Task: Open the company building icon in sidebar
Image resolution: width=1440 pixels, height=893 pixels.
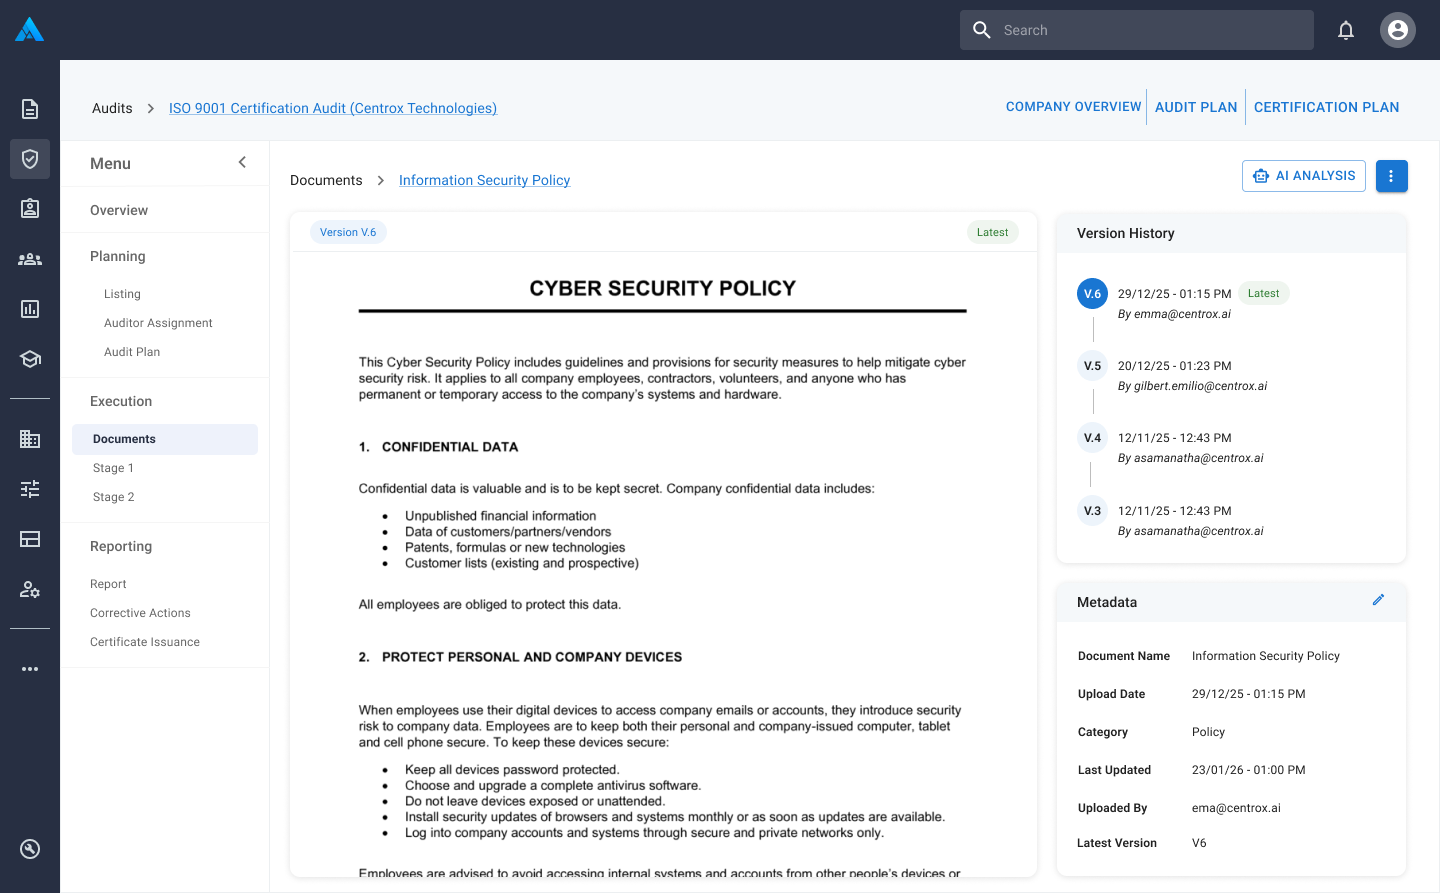Action: coord(30,439)
